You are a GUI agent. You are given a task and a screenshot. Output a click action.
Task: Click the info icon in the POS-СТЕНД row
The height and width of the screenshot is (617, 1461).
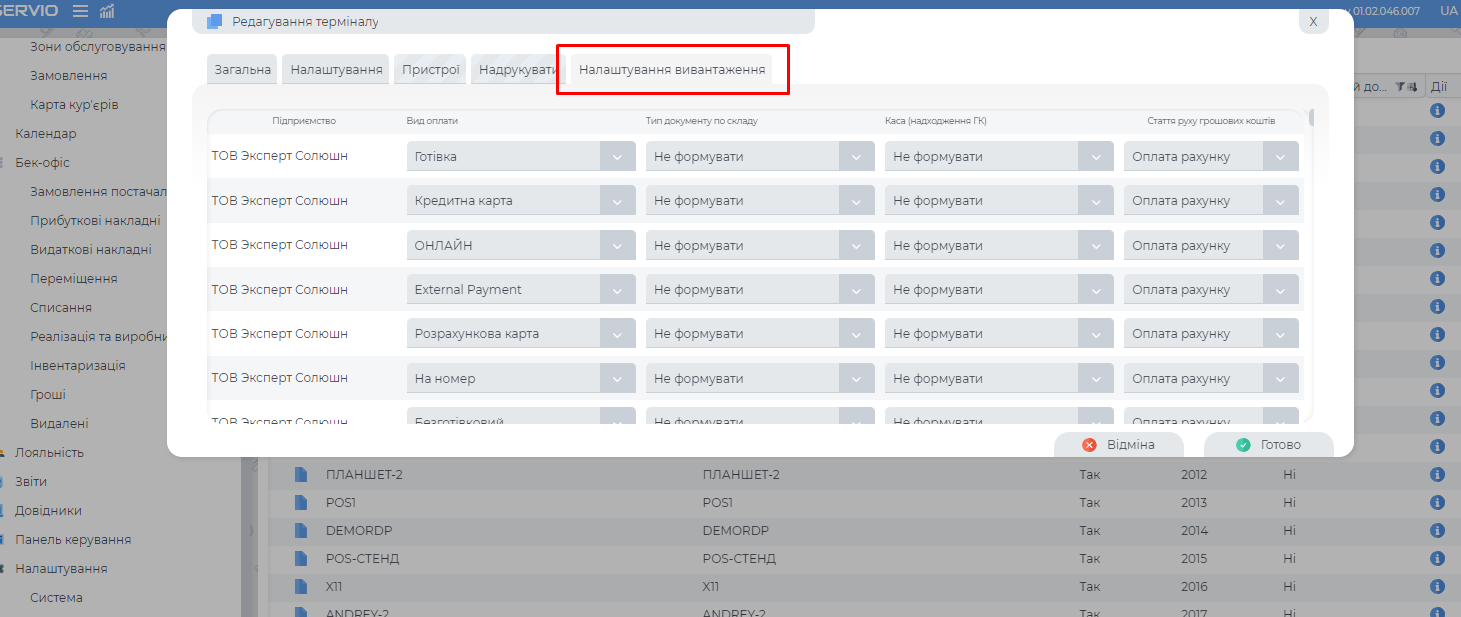pos(1438,558)
